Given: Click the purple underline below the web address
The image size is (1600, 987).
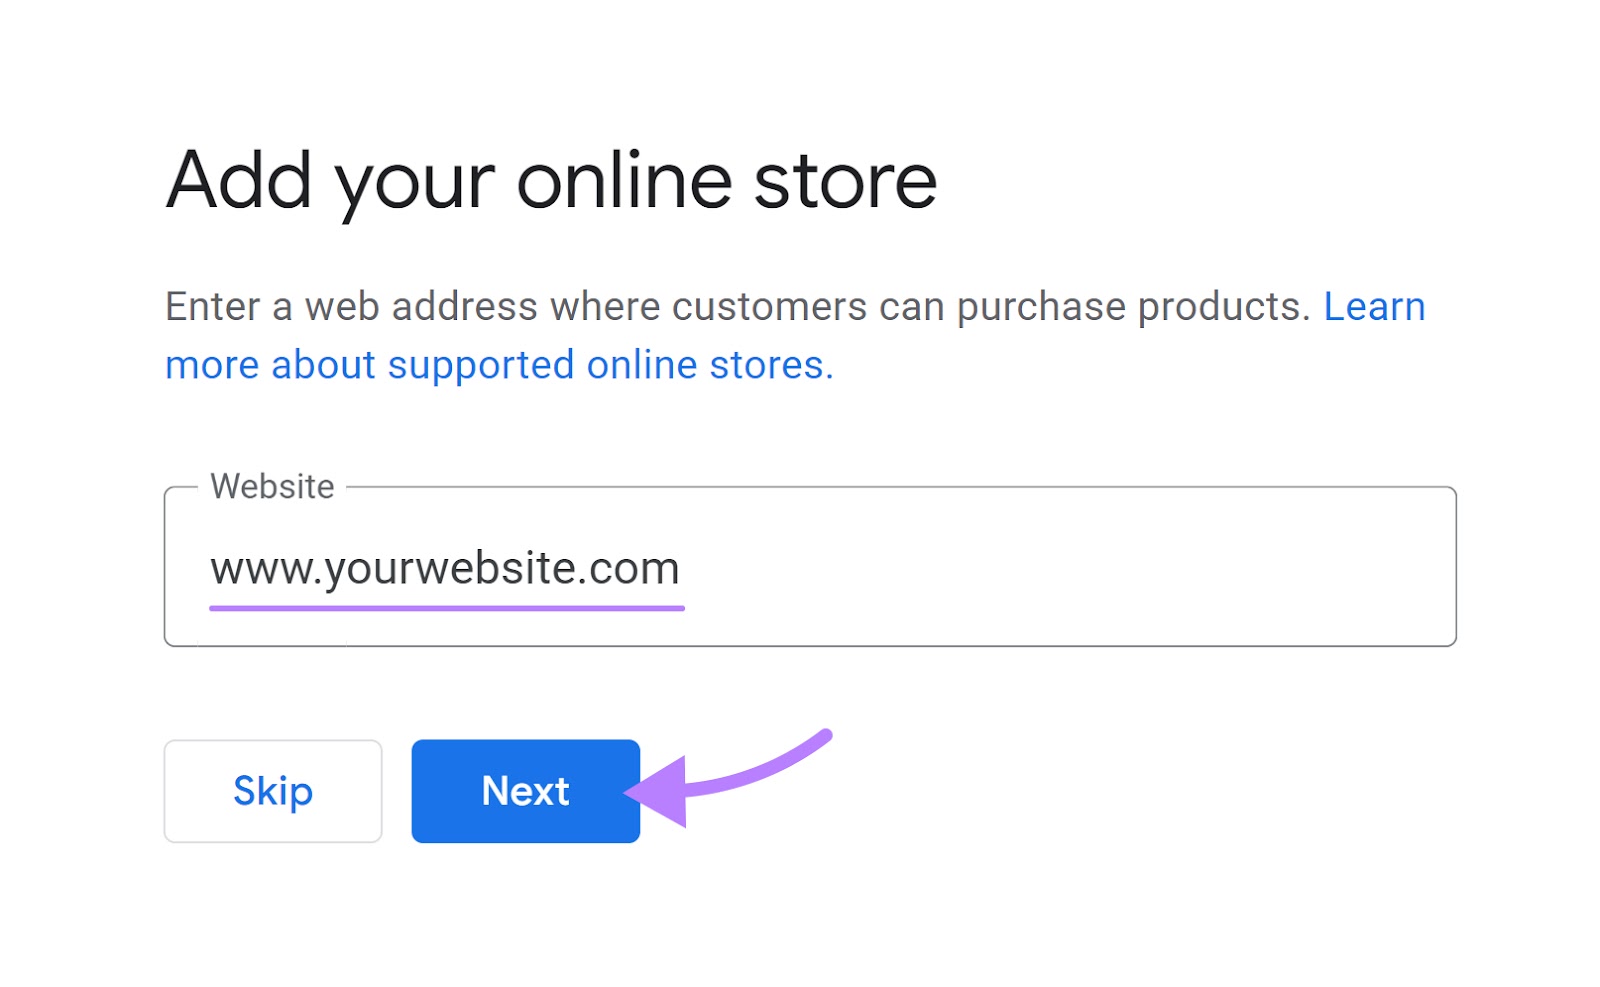Looking at the screenshot, I should (447, 603).
